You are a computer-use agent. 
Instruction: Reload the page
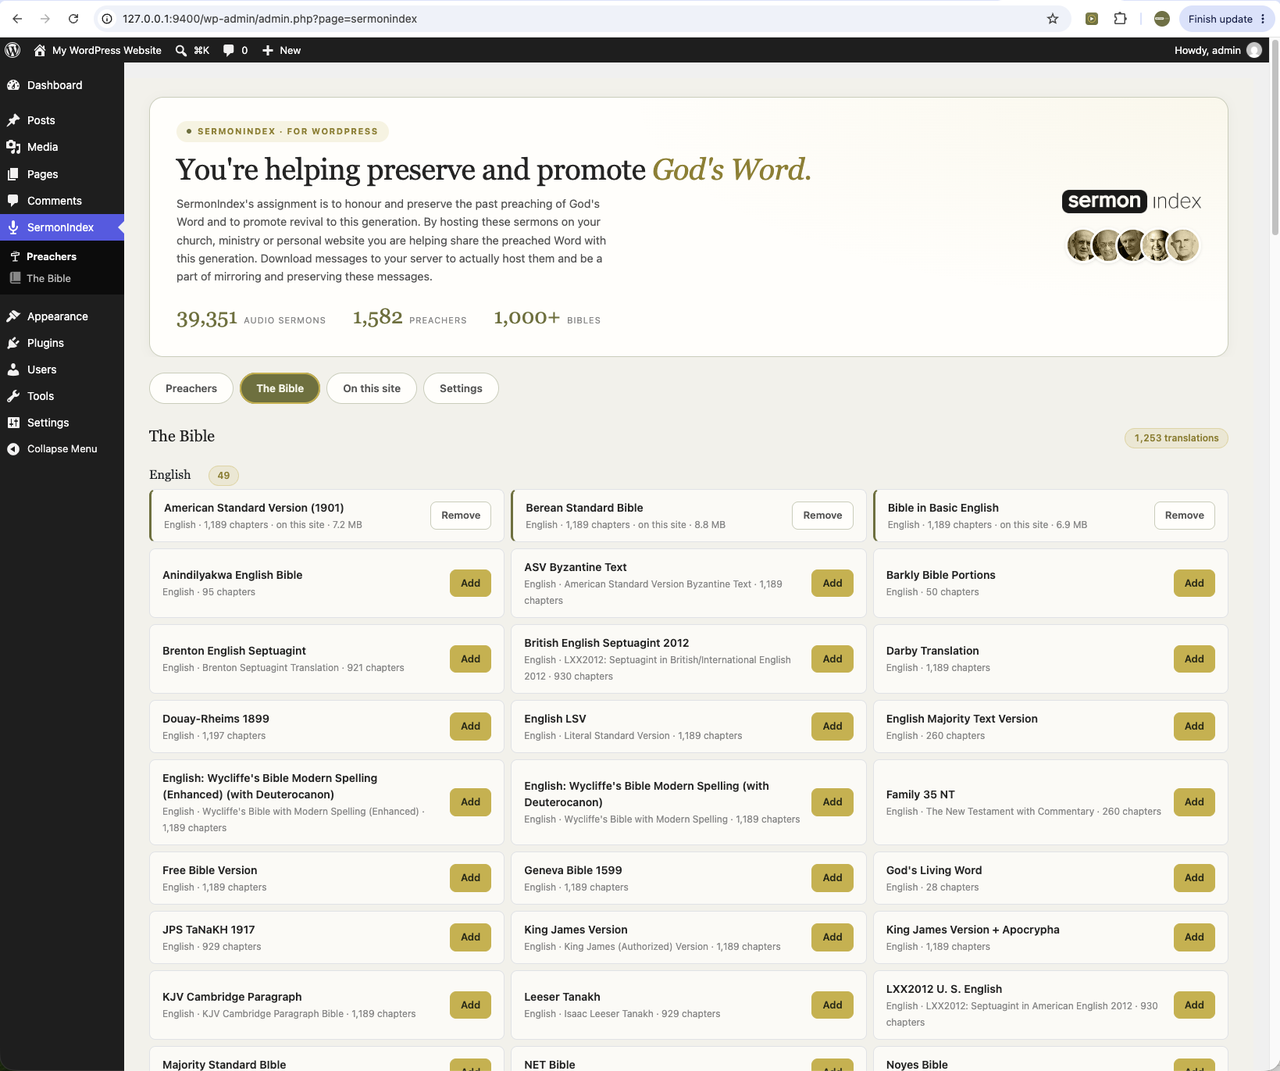(x=73, y=19)
